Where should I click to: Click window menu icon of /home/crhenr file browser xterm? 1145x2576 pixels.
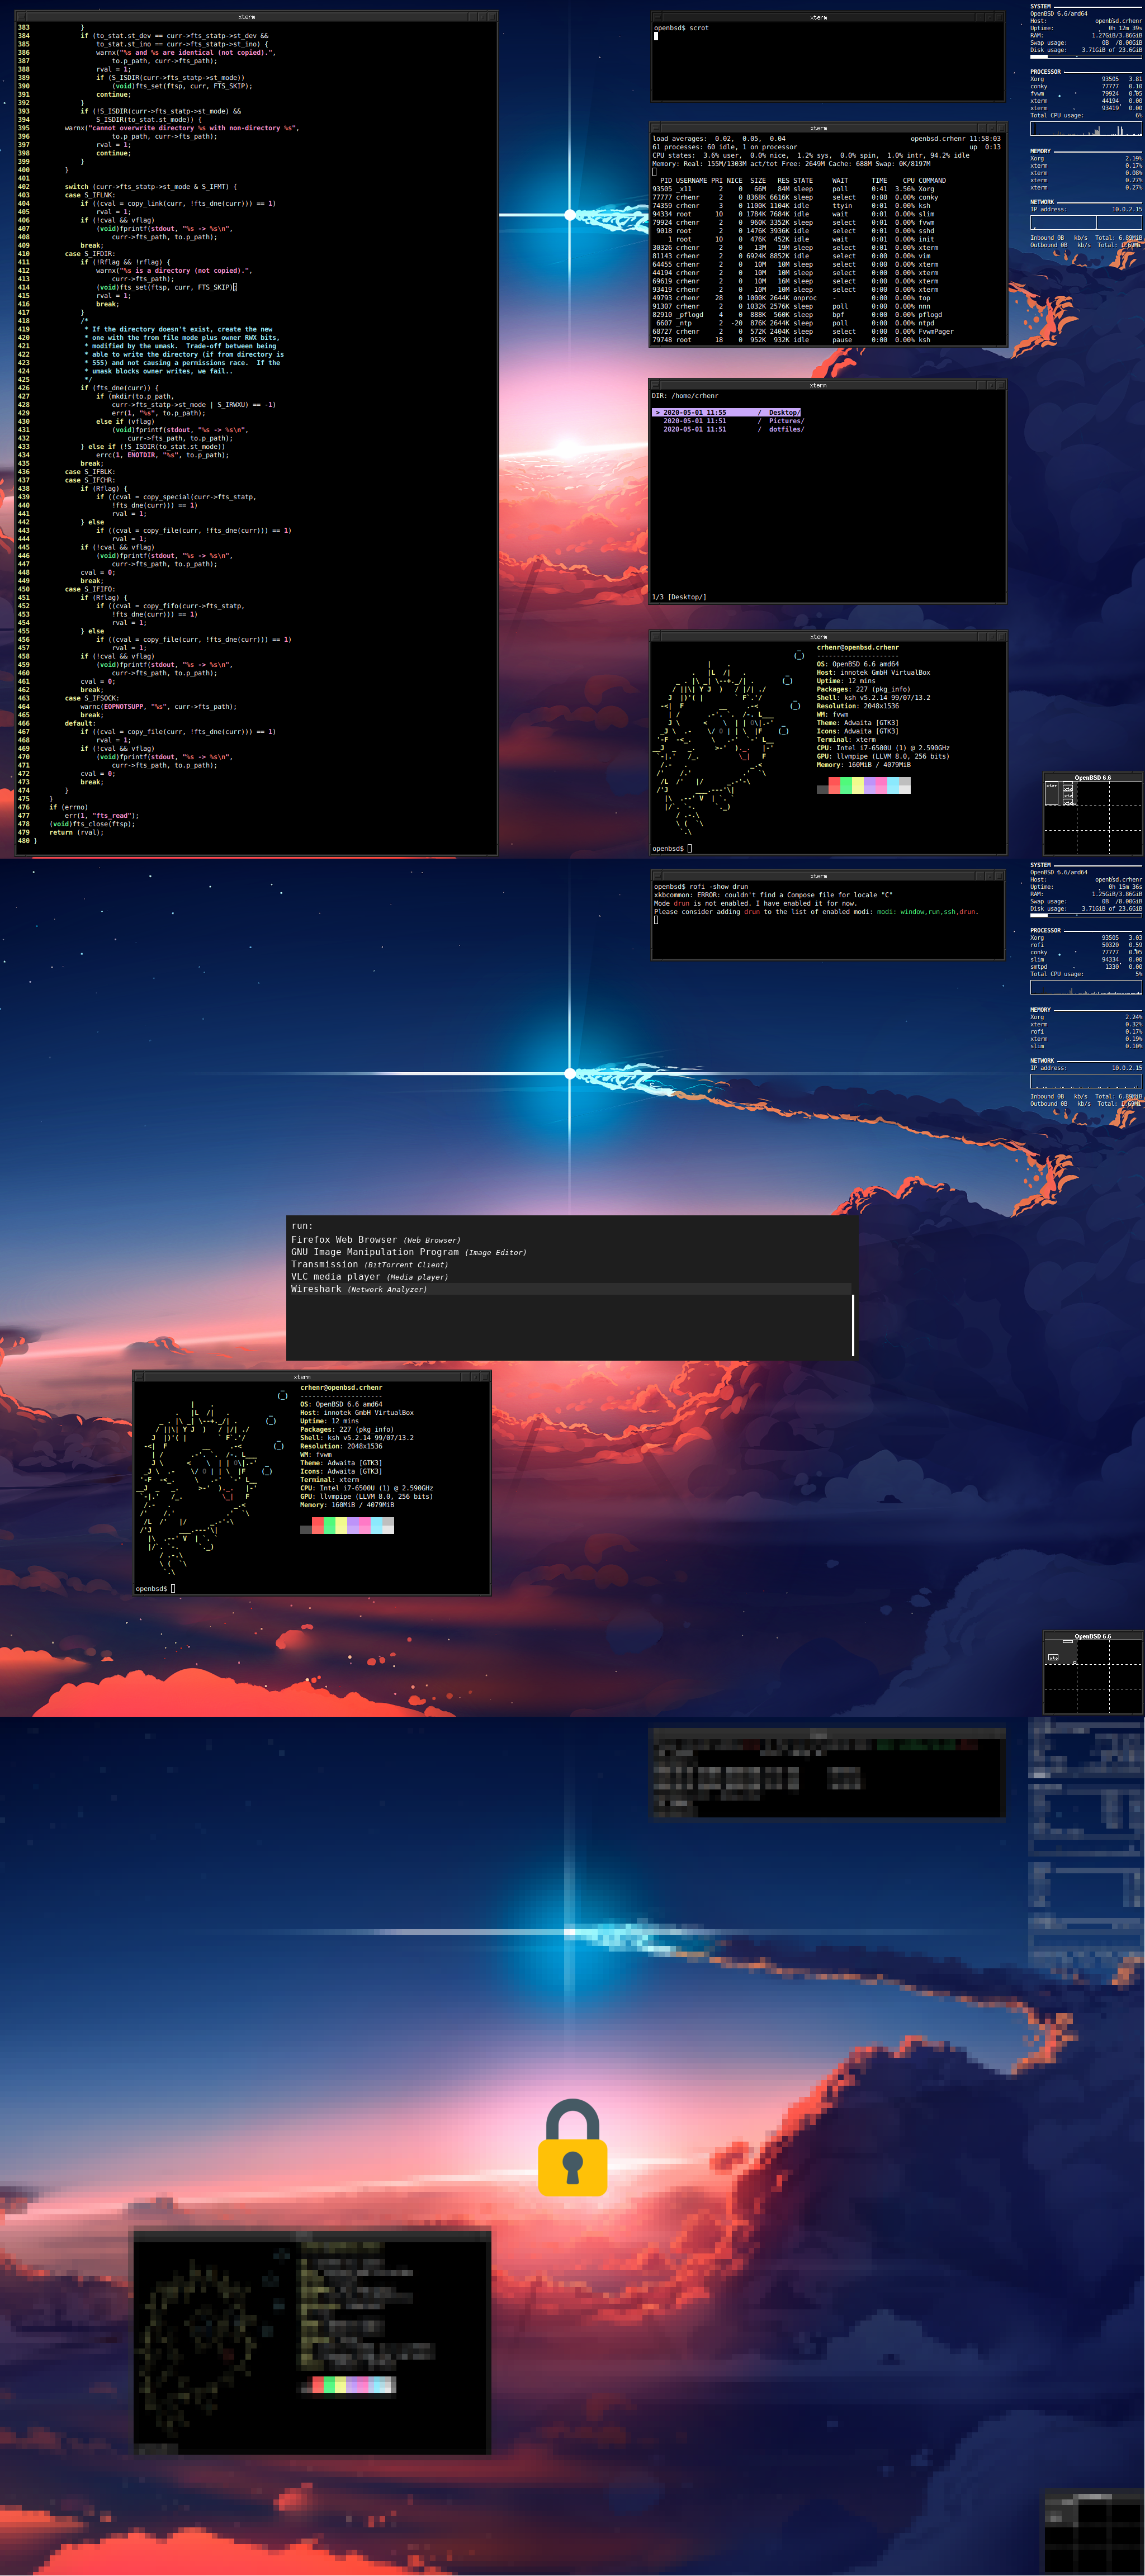pos(655,385)
